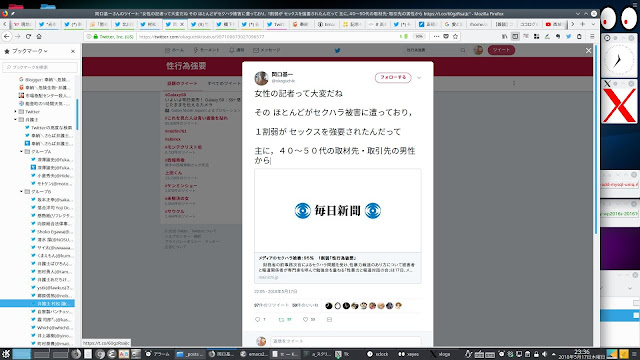
Task: Reload the page in Firefox toolbar
Action: click(x=28, y=36)
